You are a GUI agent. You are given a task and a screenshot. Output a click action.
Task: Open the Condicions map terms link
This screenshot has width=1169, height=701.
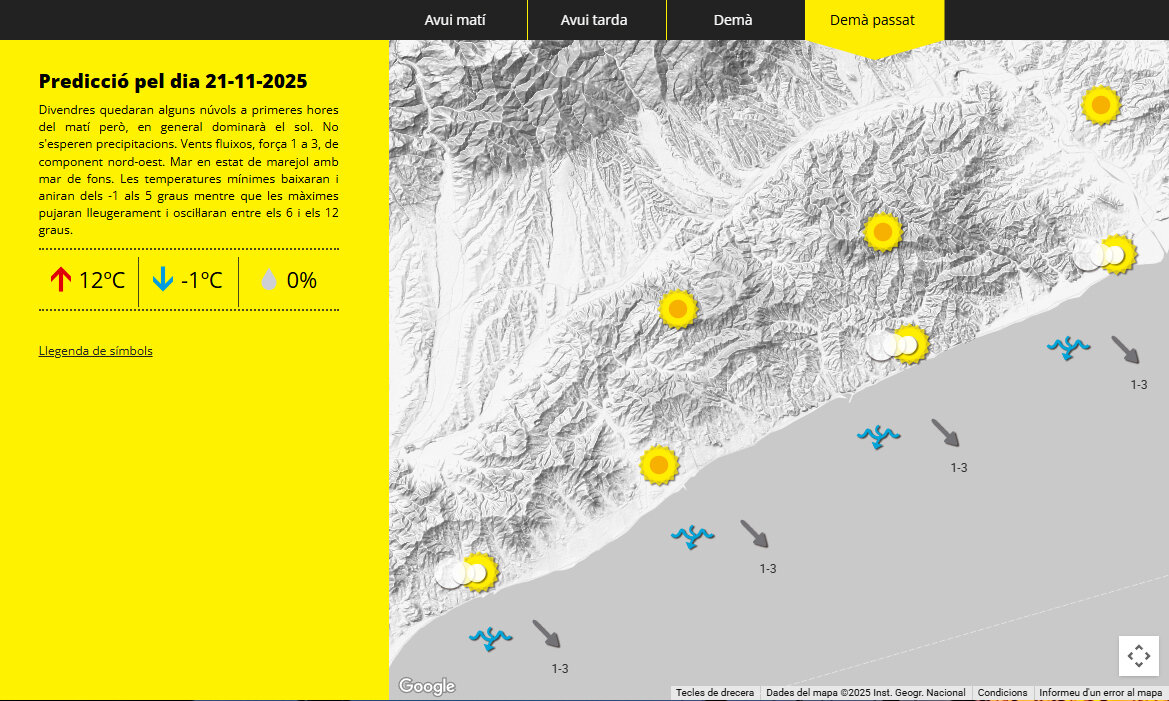(1002, 693)
